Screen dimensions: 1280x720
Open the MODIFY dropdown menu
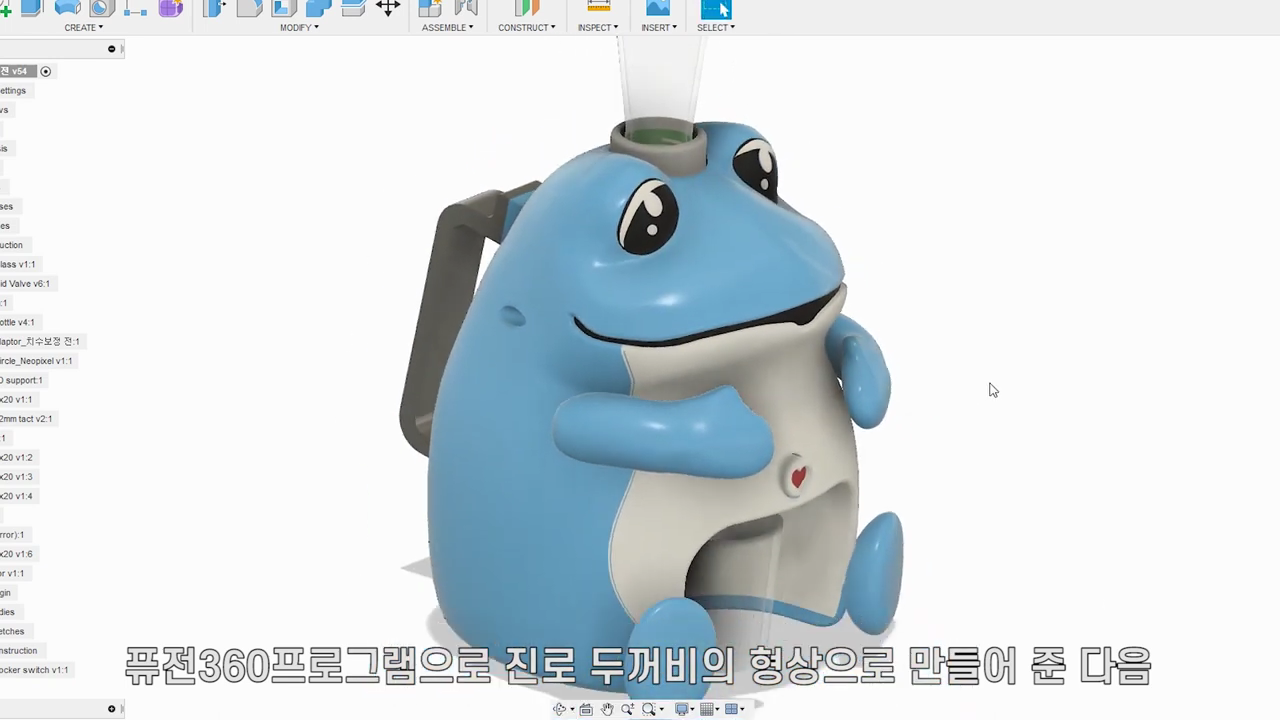(299, 28)
